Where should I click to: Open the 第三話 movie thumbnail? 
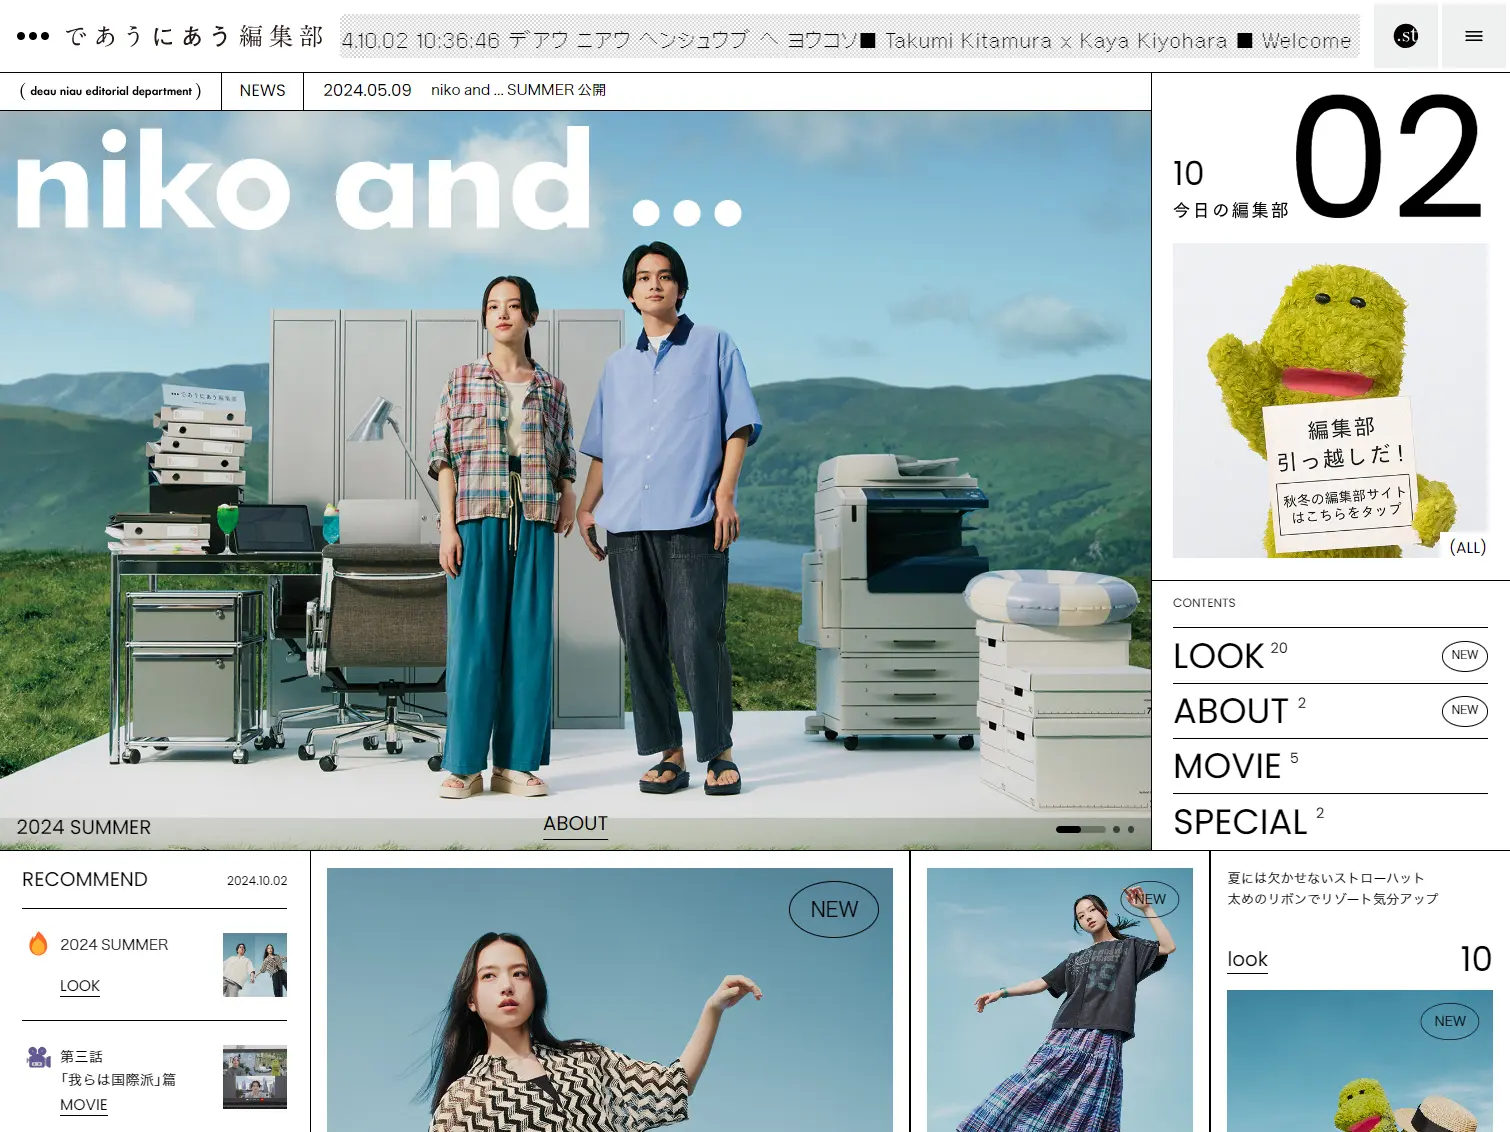255,1077
